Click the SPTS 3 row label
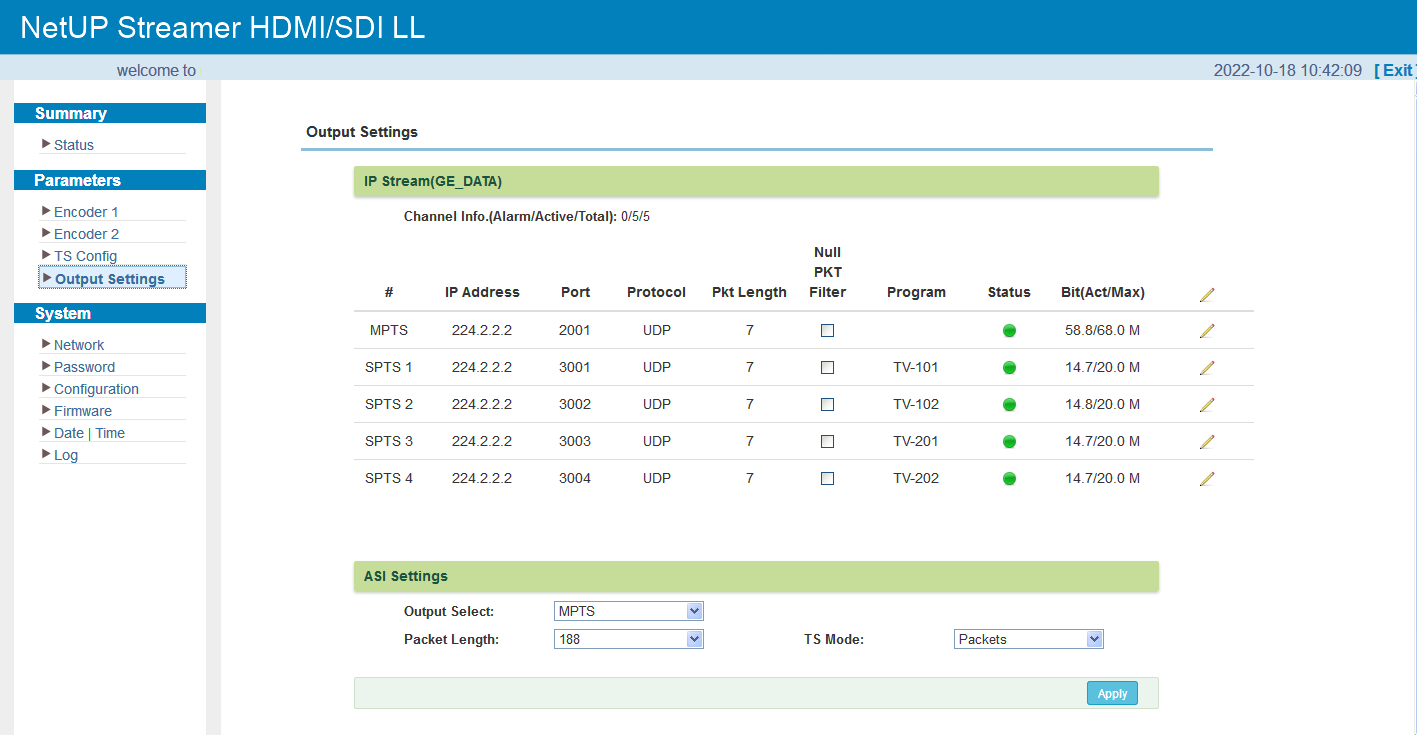The width and height of the screenshot is (1417, 735). [389, 442]
